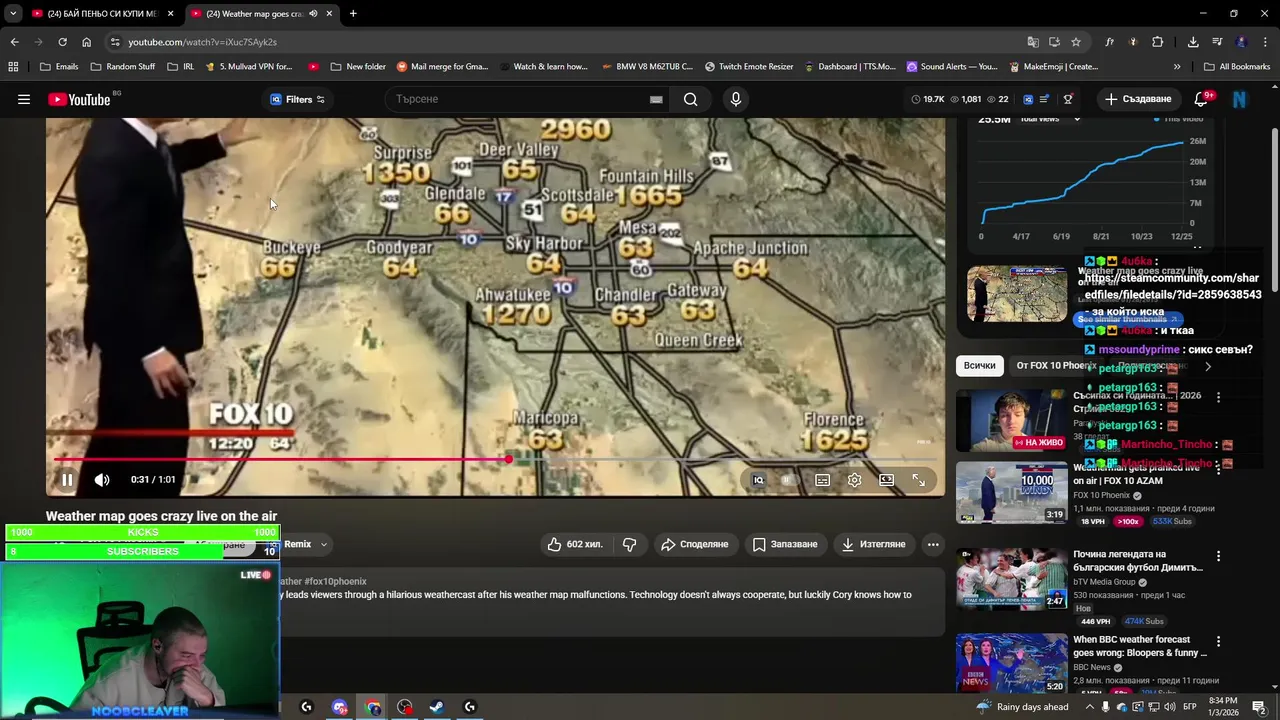Dislike the video
The image size is (1280, 720).
click(629, 544)
